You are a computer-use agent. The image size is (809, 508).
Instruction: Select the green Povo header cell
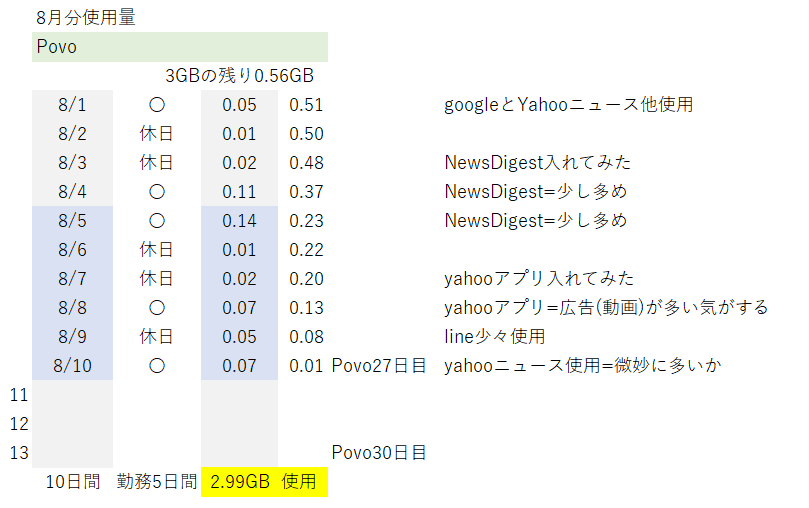coord(180,47)
